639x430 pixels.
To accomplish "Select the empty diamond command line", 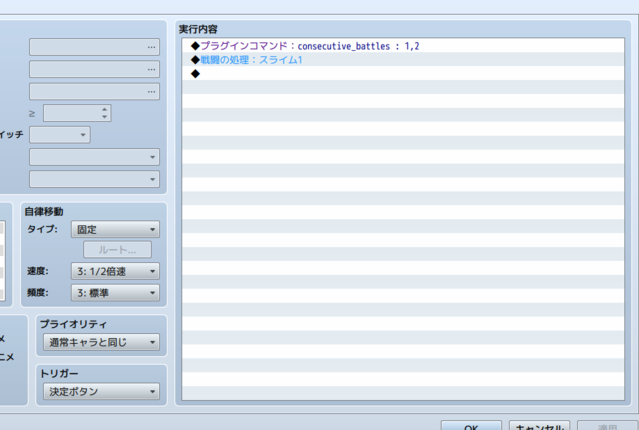I will point(403,73).
